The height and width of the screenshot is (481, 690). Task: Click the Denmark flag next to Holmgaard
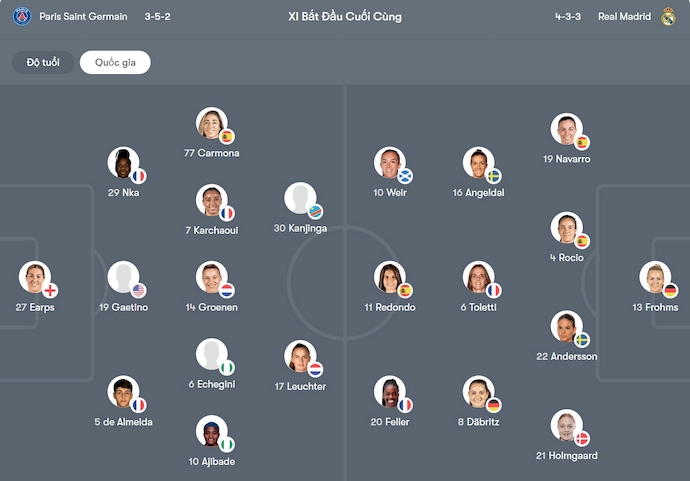tap(581, 438)
